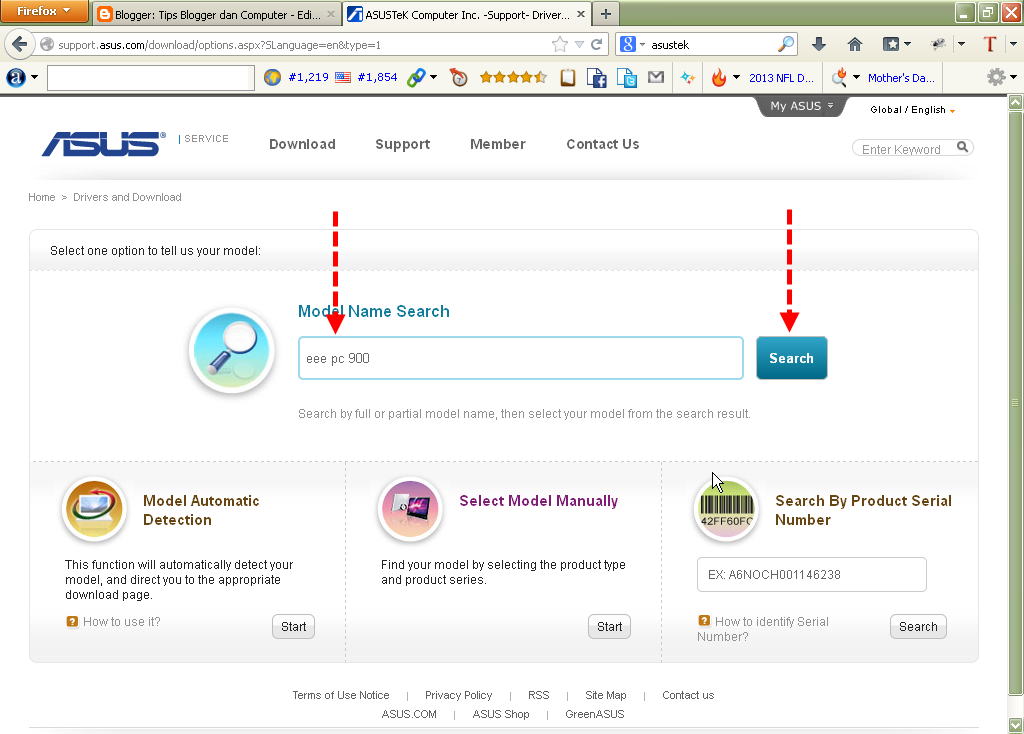The height and width of the screenshot is (734, 1024).
Task: Expand the bookmarks menu dropdown arrow
Action: (x=907, y=44)
